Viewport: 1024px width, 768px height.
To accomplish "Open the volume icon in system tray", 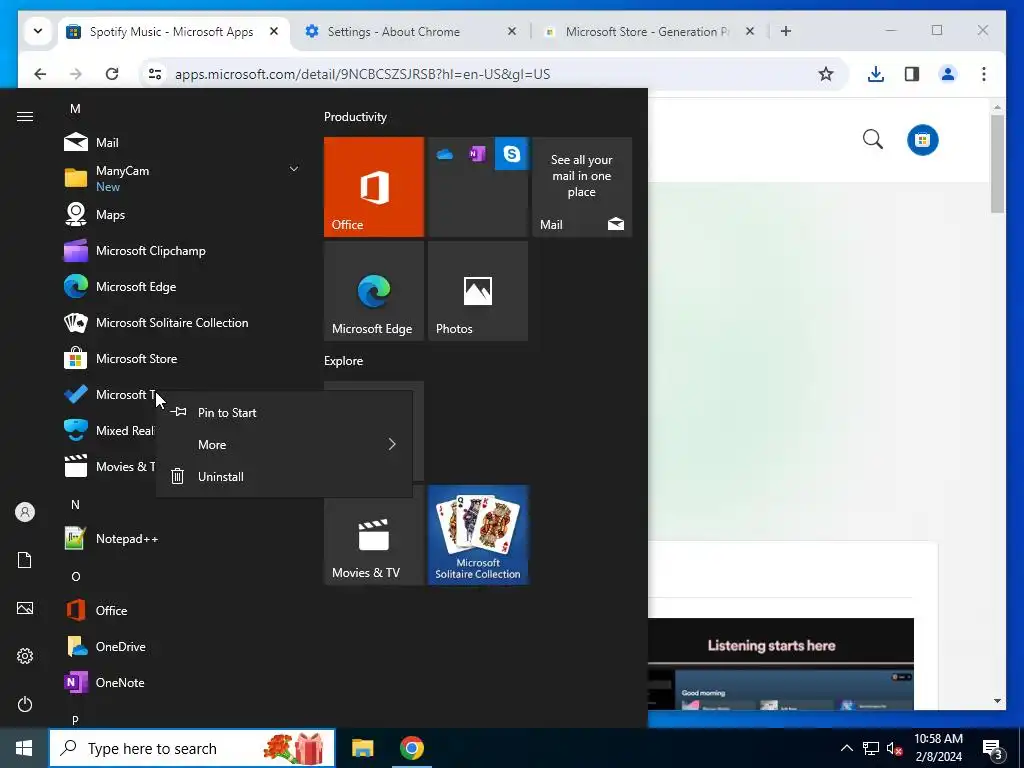I will (894, 748).
